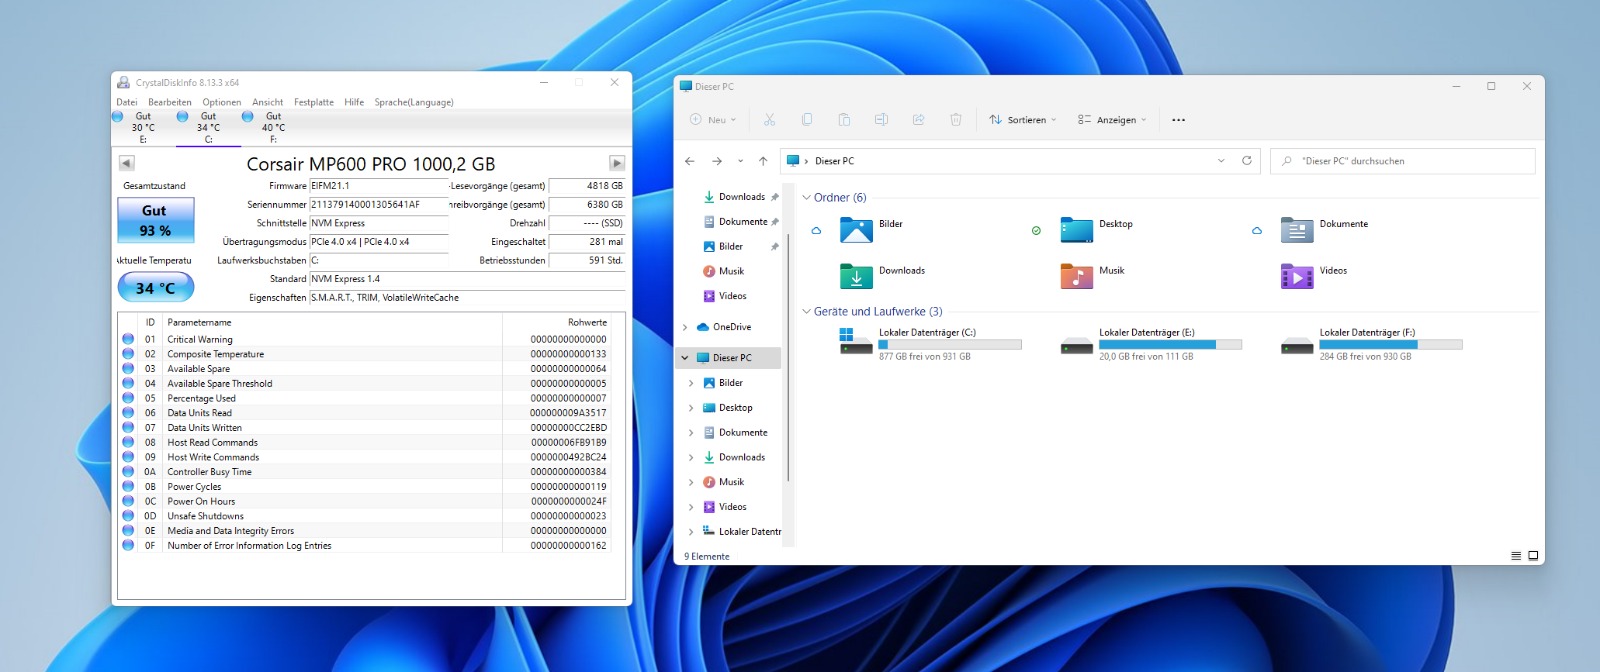Click the delete (trash) icon in Explorer toolbar
This screenshot has width=1600, height=672.
tap(956, 120)
